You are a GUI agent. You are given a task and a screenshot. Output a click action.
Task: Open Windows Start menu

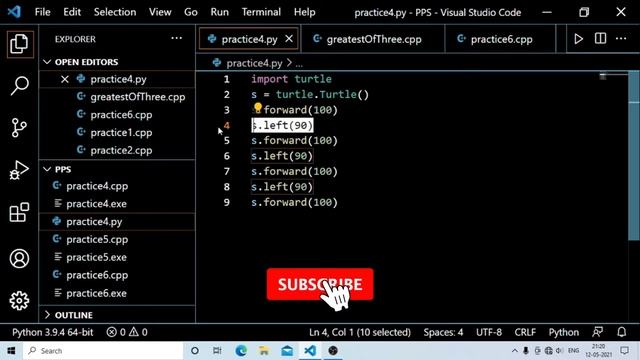click(11, 351)
